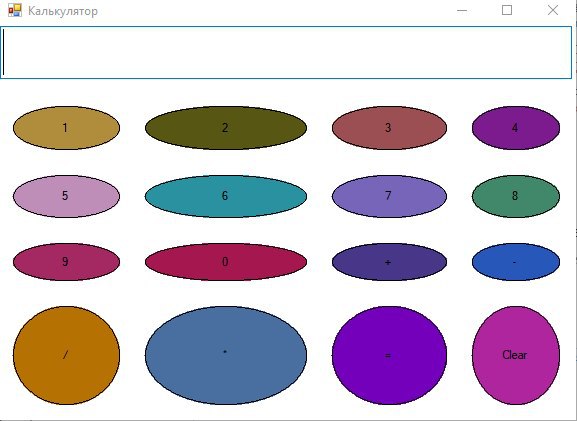577x421 pixels.
Task: Select the magenta oval button labeled 9
Action: coord(66,262)
